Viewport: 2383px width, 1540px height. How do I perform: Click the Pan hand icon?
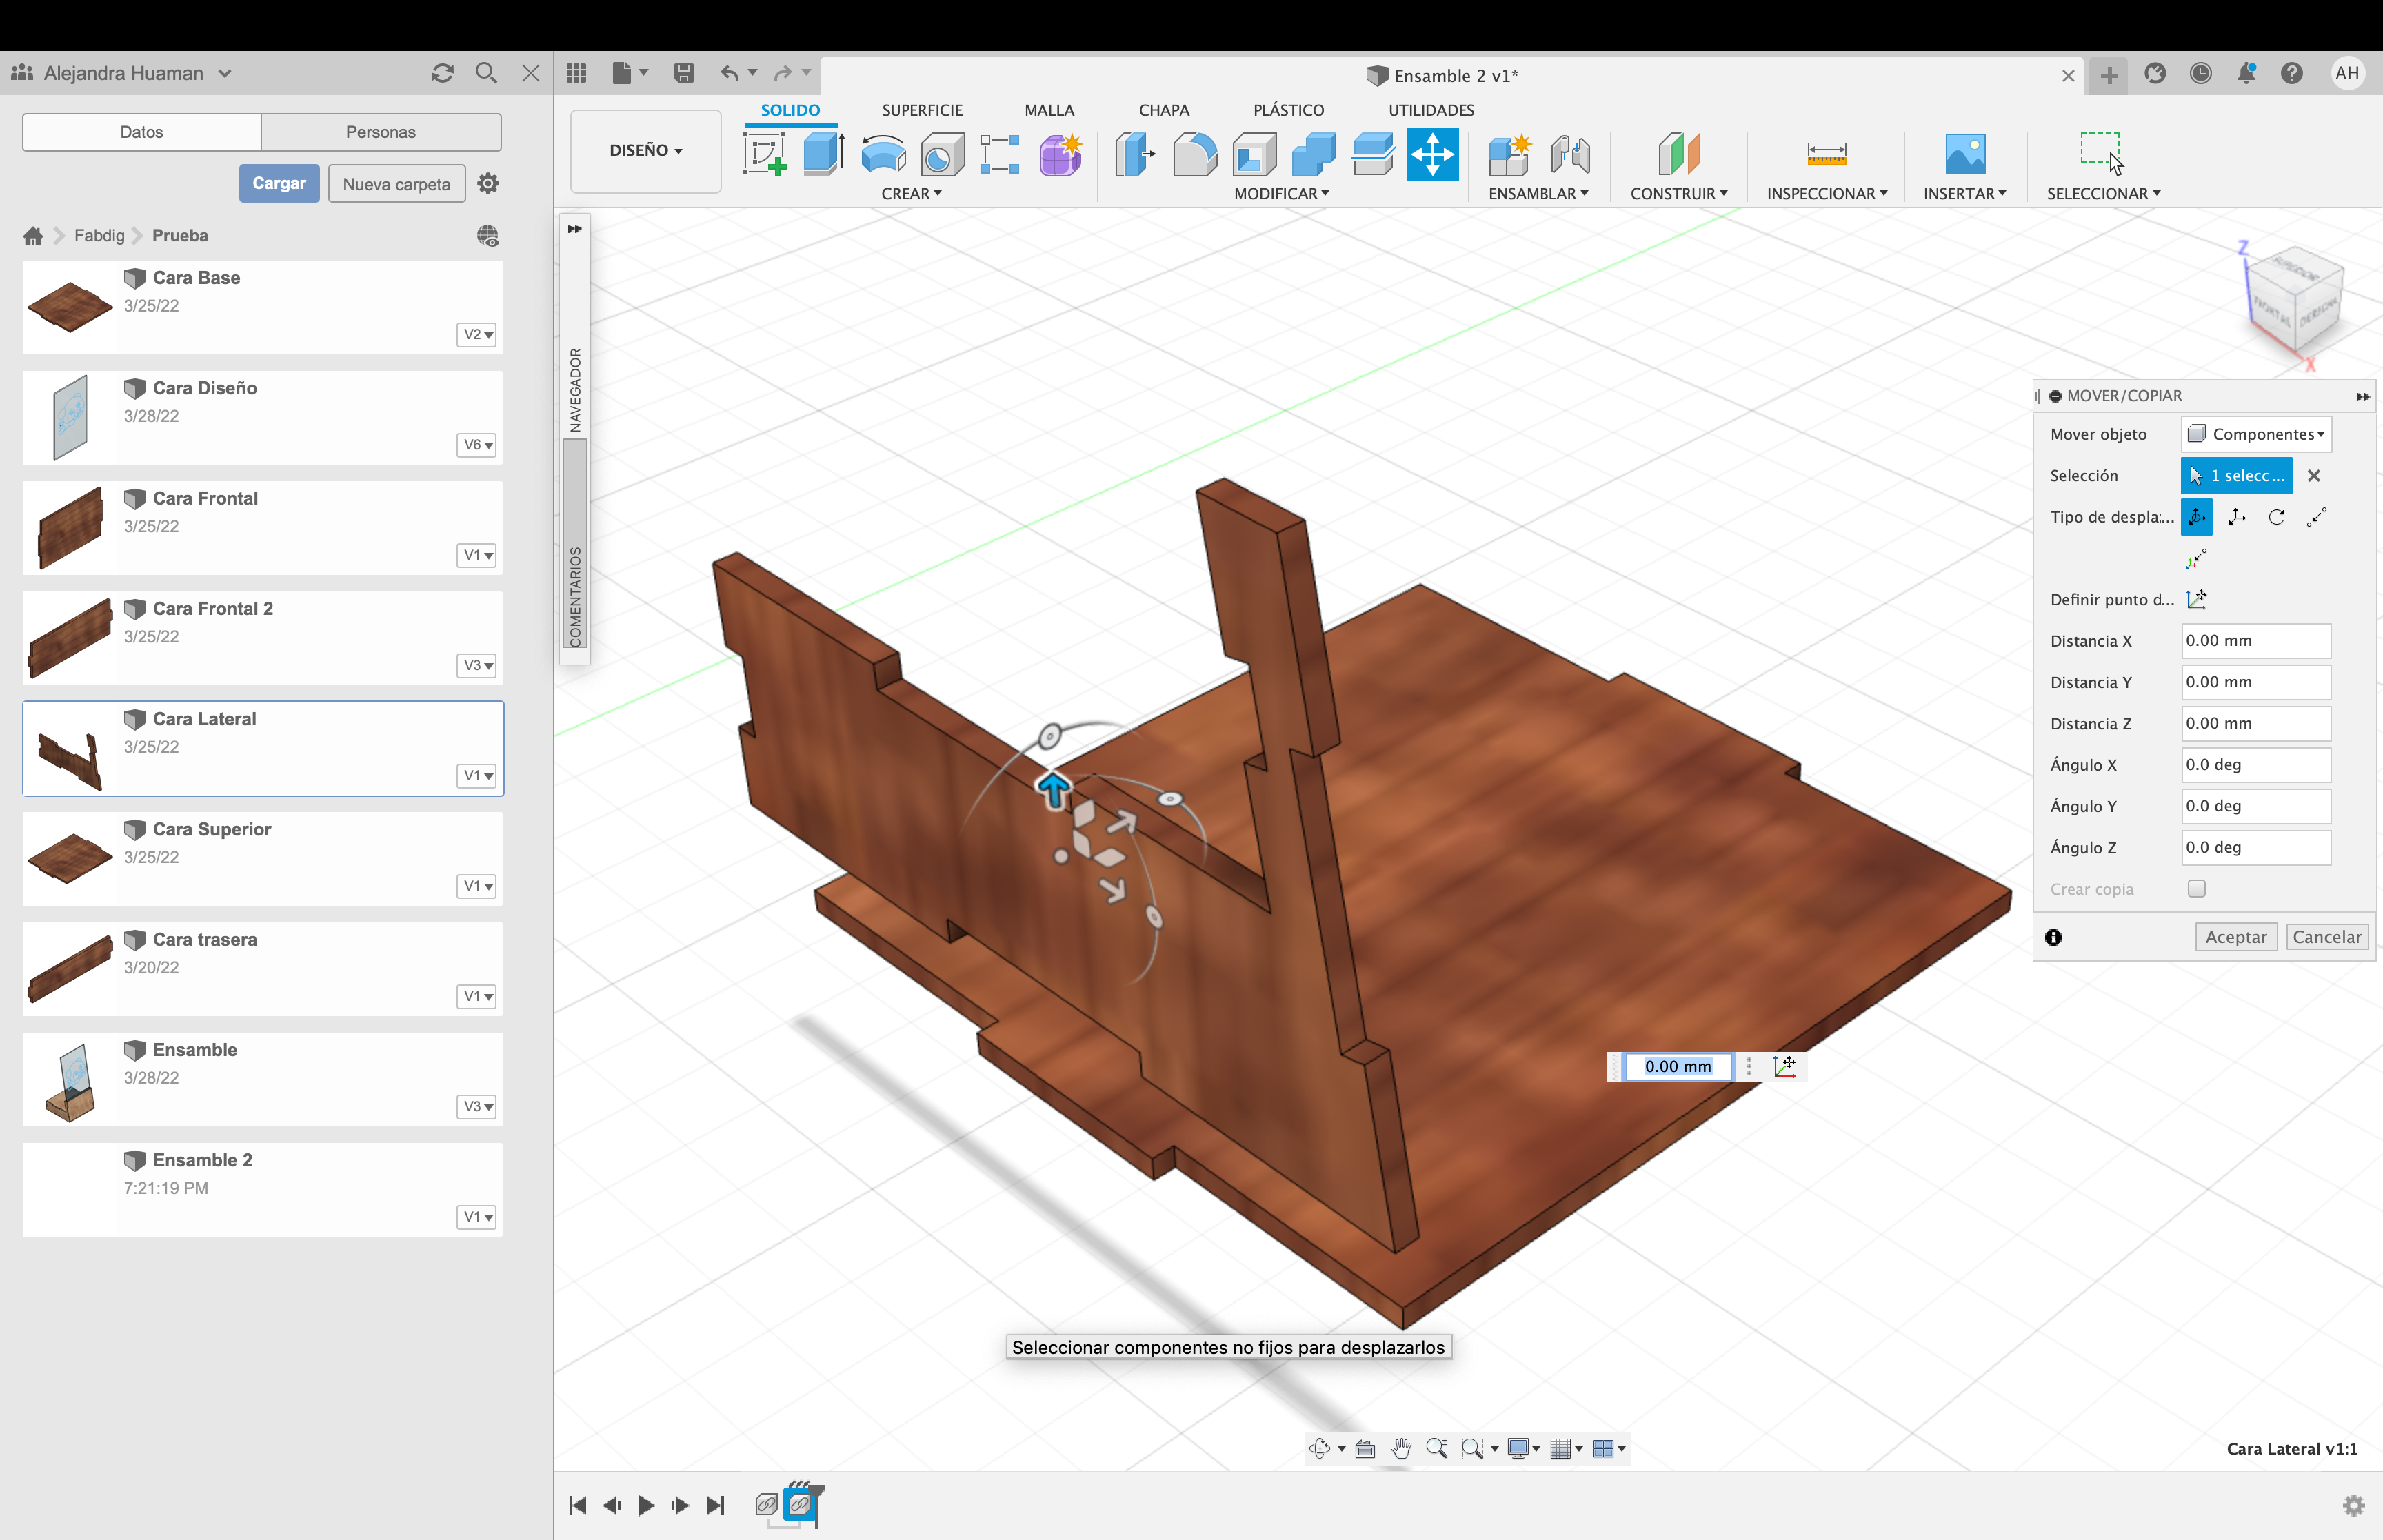click(x=1401, y=1449)
